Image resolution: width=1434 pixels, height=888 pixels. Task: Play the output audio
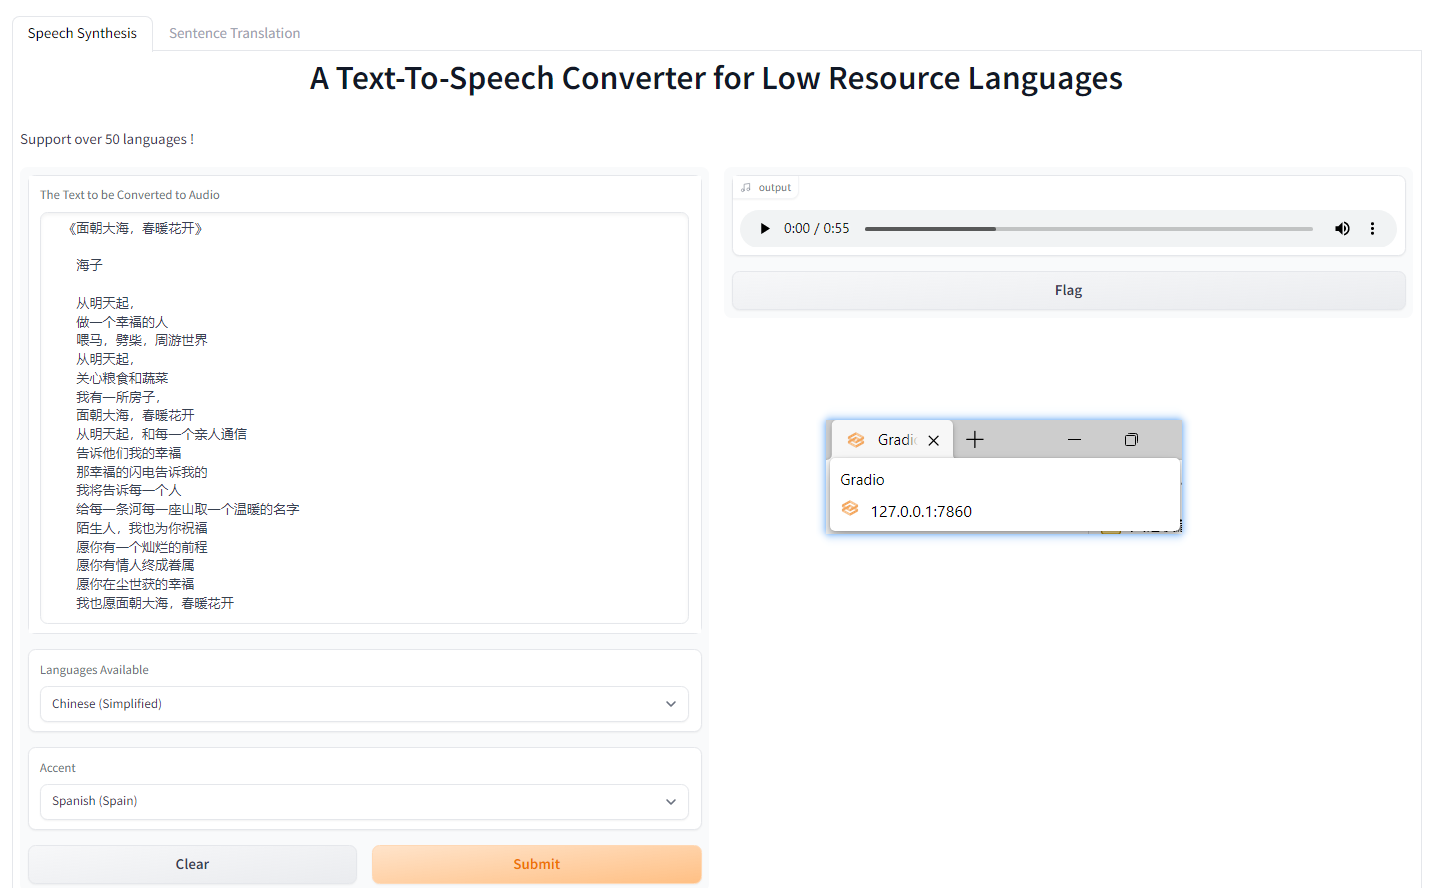click(x=765, y=229)
